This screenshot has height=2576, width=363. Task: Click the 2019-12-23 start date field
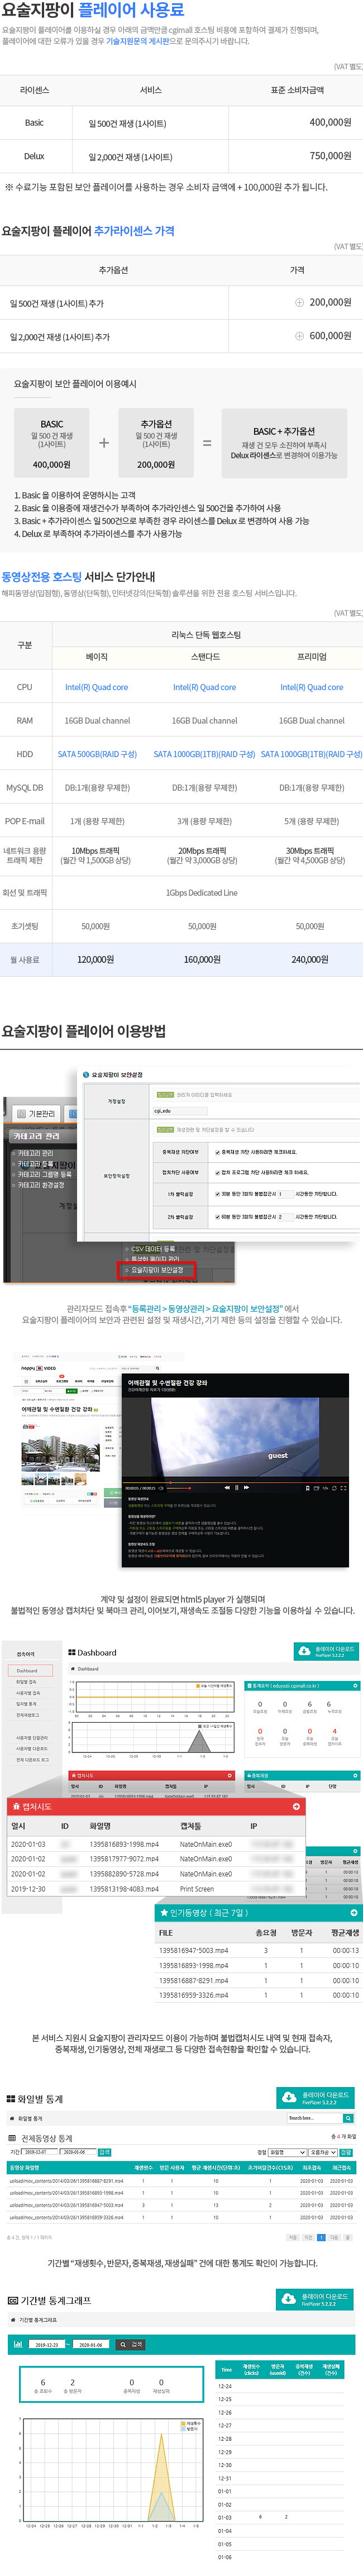tap(48, 2344)
